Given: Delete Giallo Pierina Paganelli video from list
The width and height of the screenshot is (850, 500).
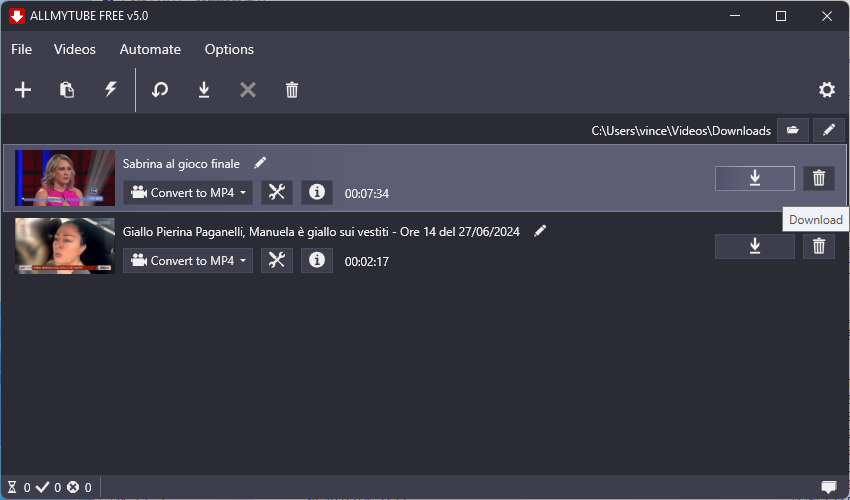Looking at the screenshot, I should click(819, 246).
